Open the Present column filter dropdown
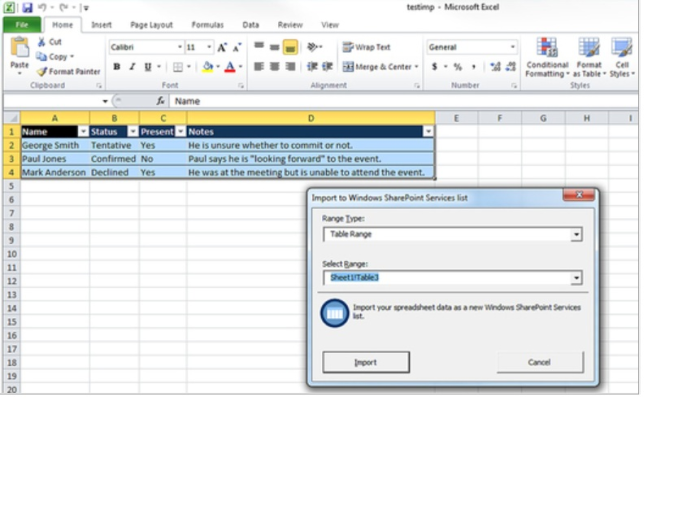The height and width of the screenshot is (523, 700). (x=180, y=132)
